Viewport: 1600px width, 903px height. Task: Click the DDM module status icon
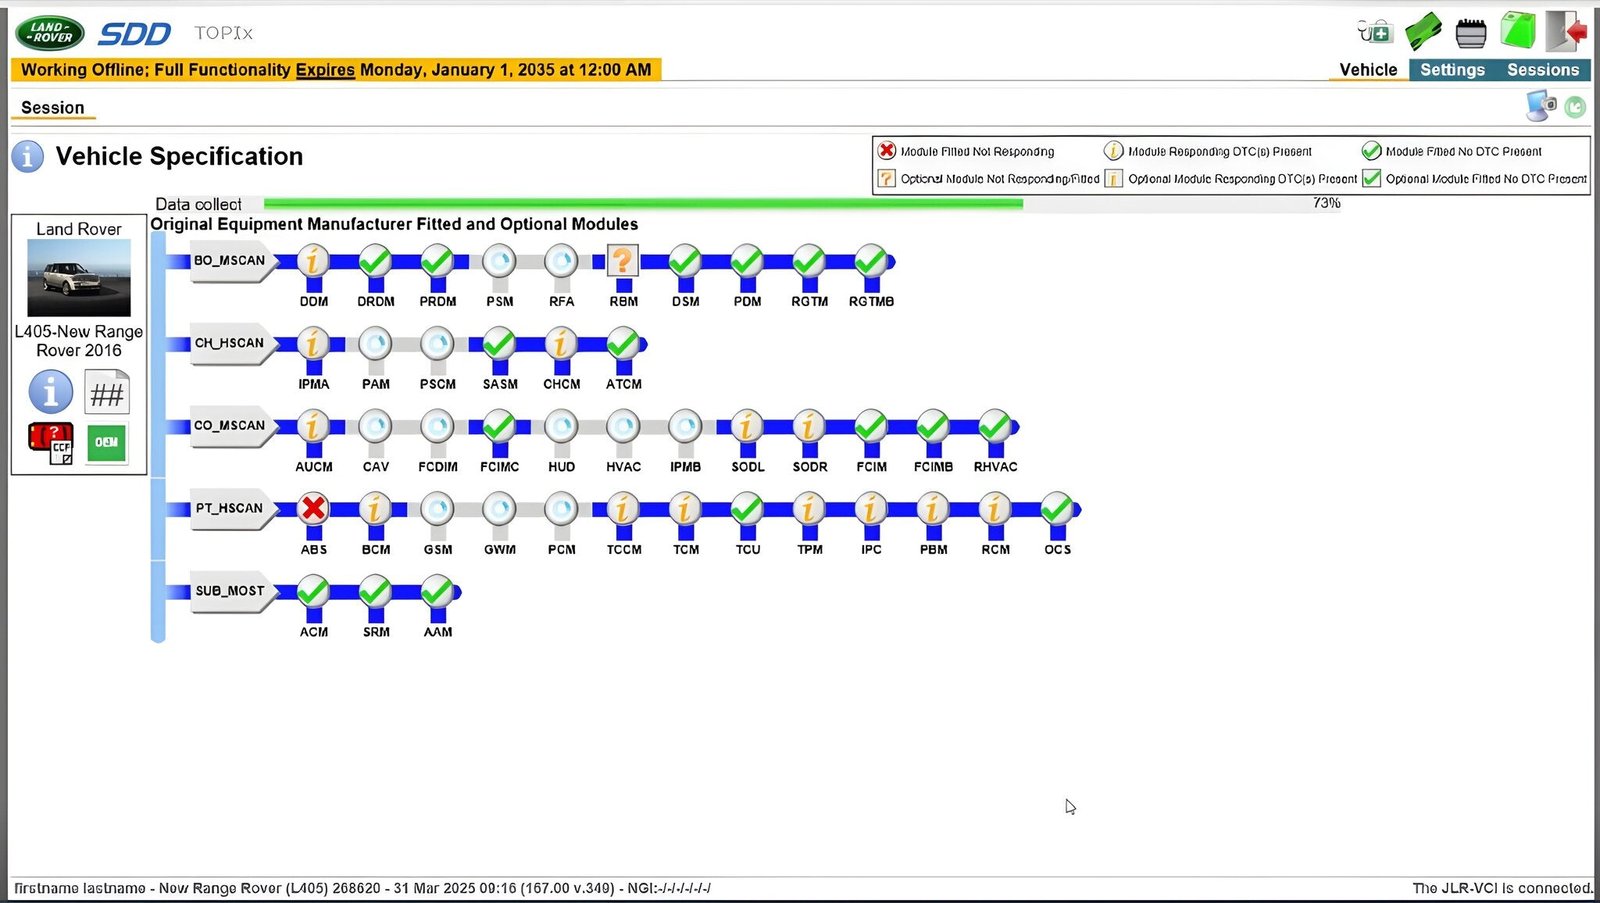(x=313, y=262)
